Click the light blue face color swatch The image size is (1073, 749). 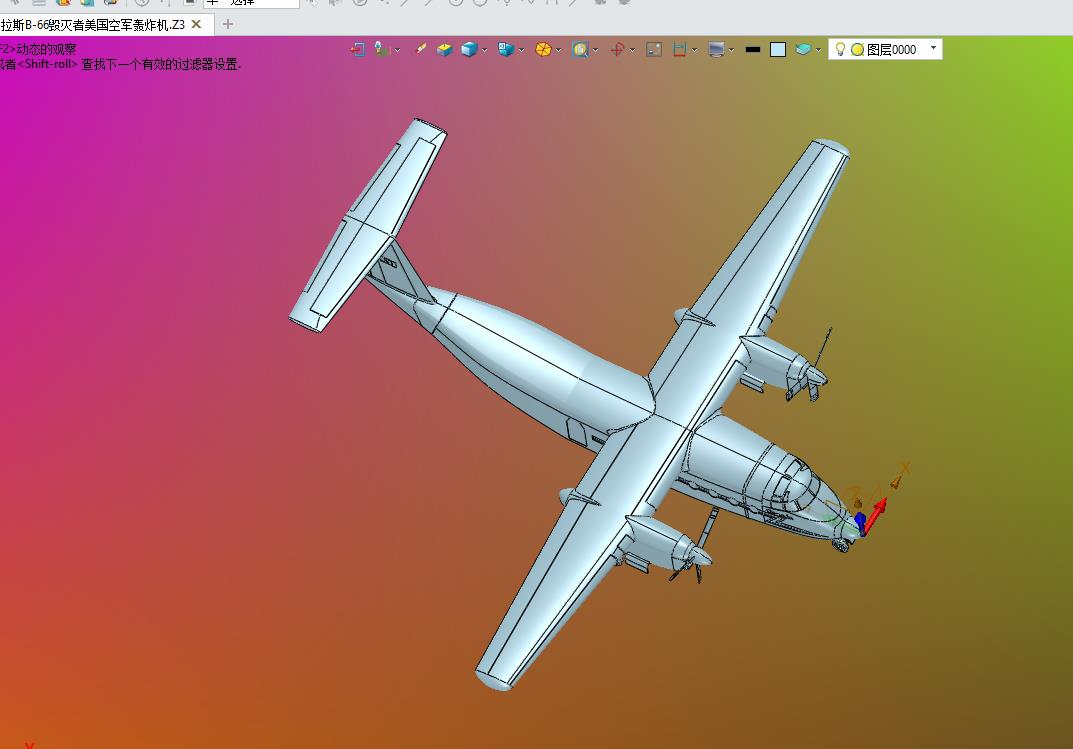pos(777,49)
